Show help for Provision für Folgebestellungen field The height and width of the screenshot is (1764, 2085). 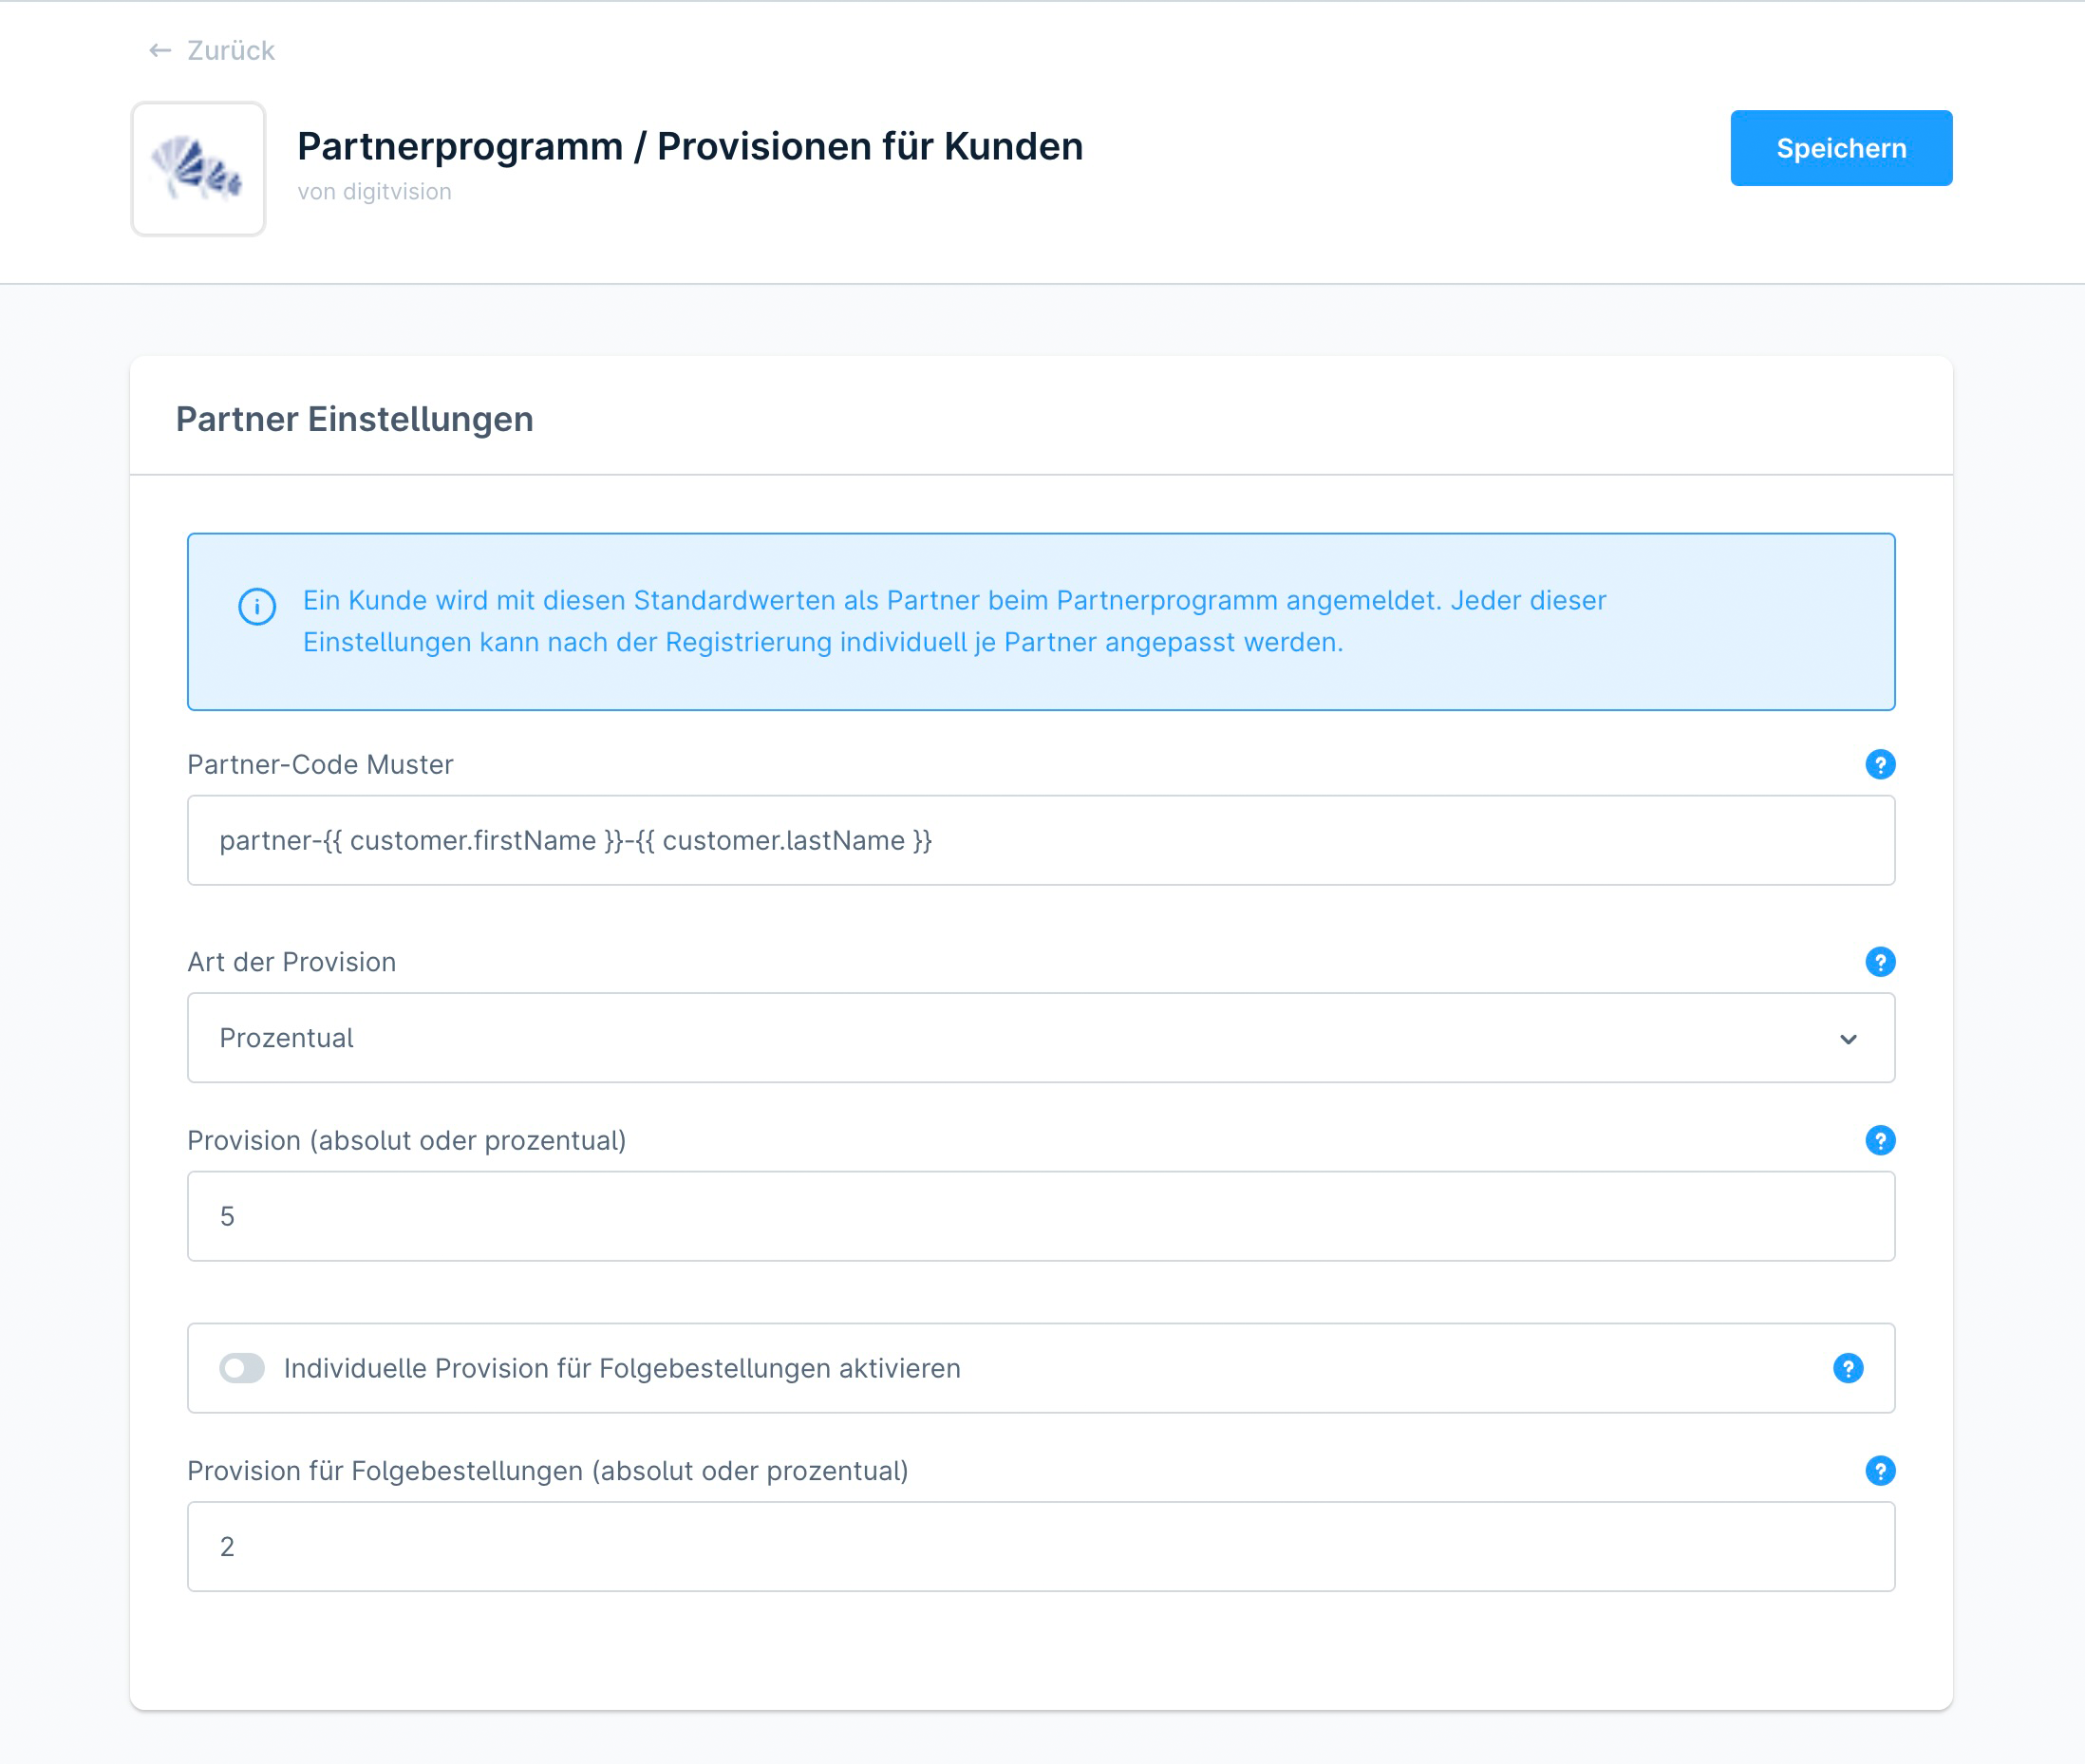1880,1471
